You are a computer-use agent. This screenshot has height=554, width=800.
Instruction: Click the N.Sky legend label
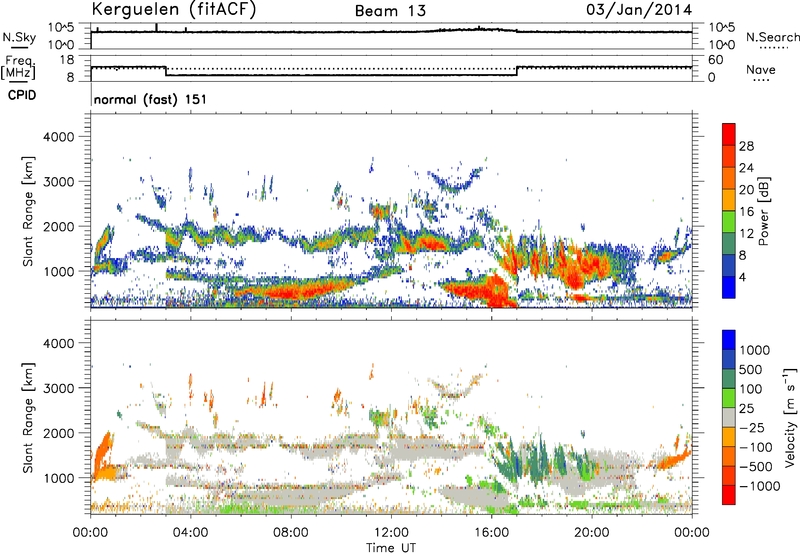[x=19, y=37]
